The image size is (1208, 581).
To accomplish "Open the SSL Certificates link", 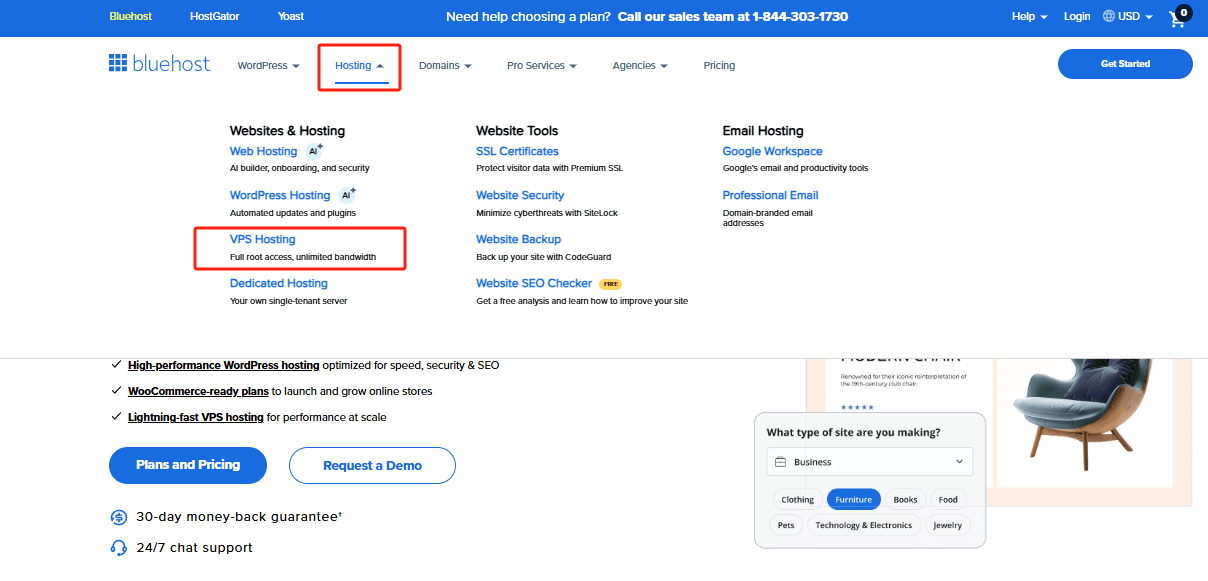I will 517,151.
